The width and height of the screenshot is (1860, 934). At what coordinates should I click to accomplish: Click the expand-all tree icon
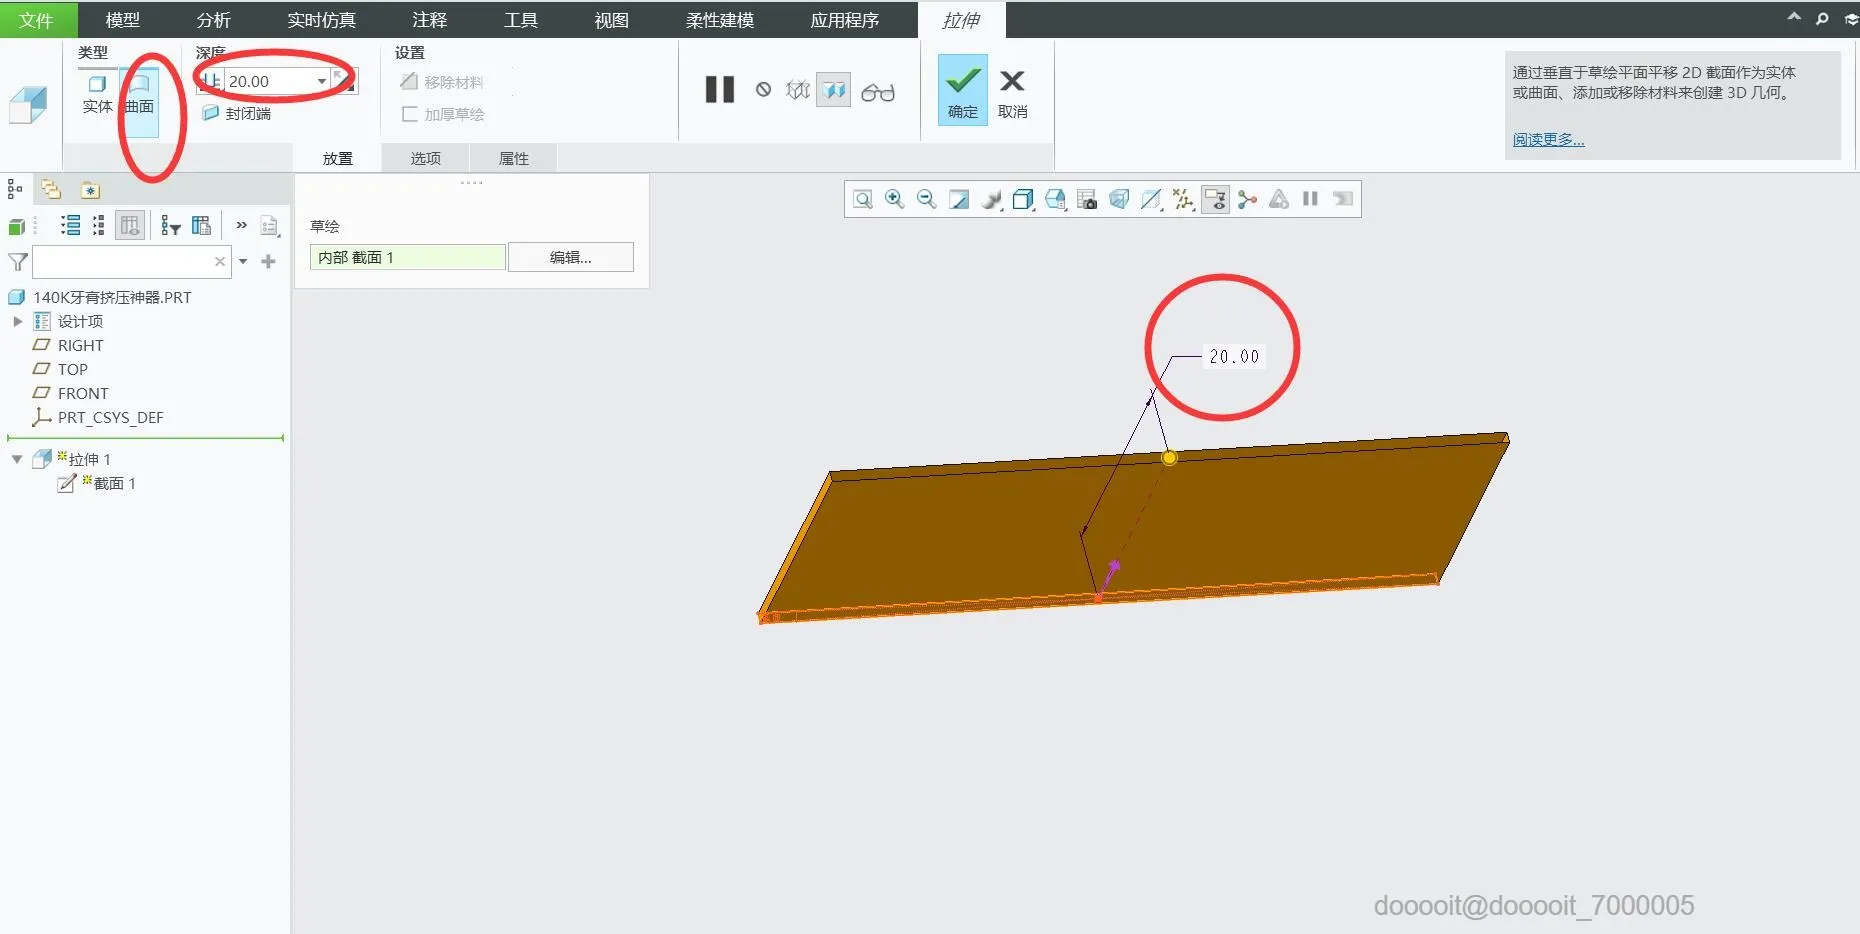[70, 225]
